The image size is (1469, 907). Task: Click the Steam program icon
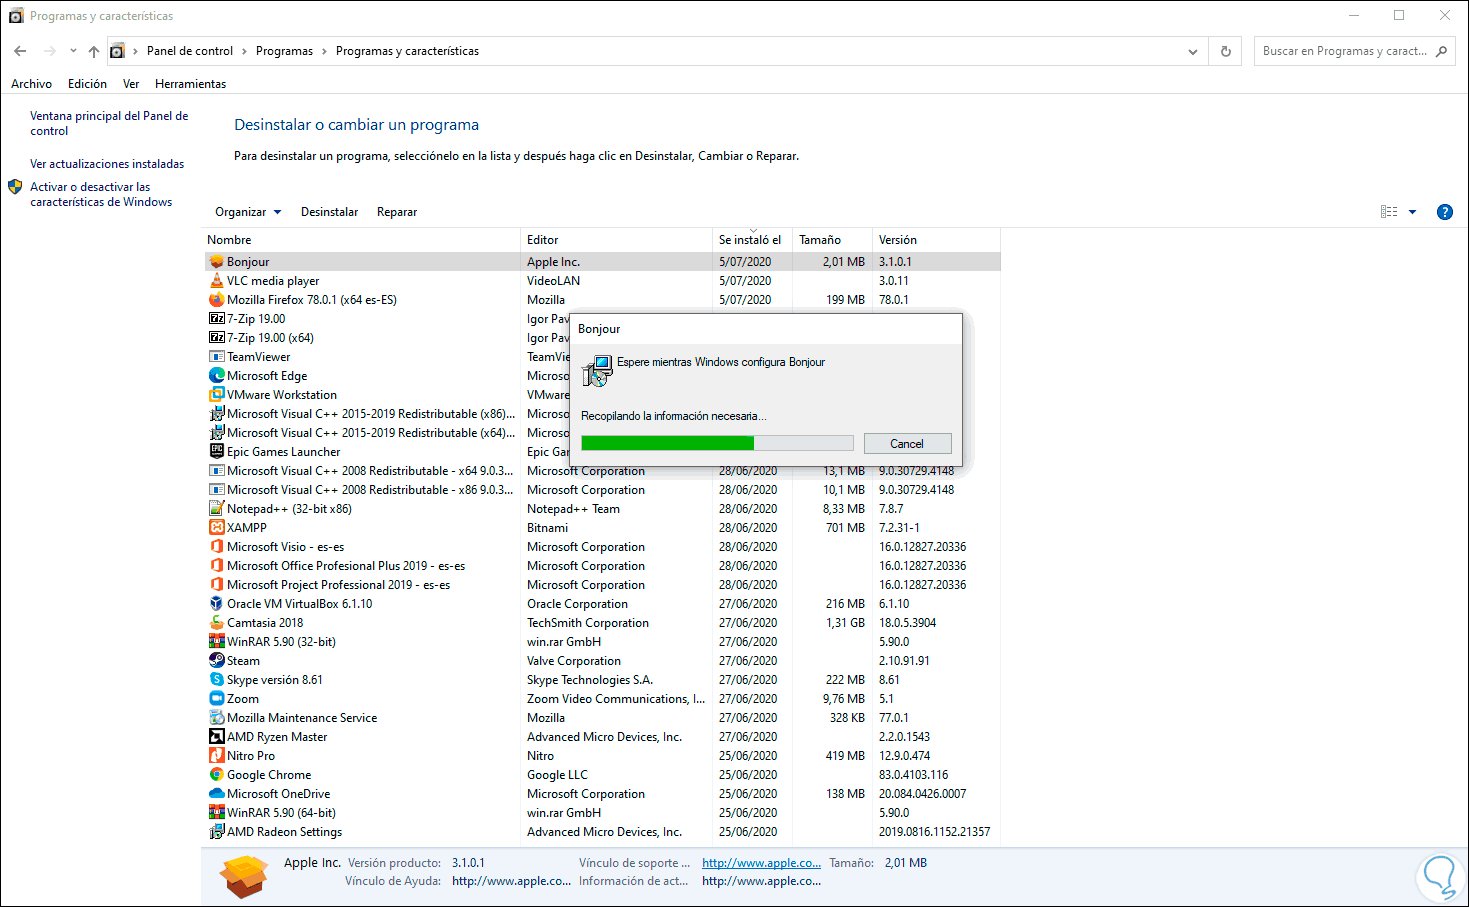coord(216,661)
